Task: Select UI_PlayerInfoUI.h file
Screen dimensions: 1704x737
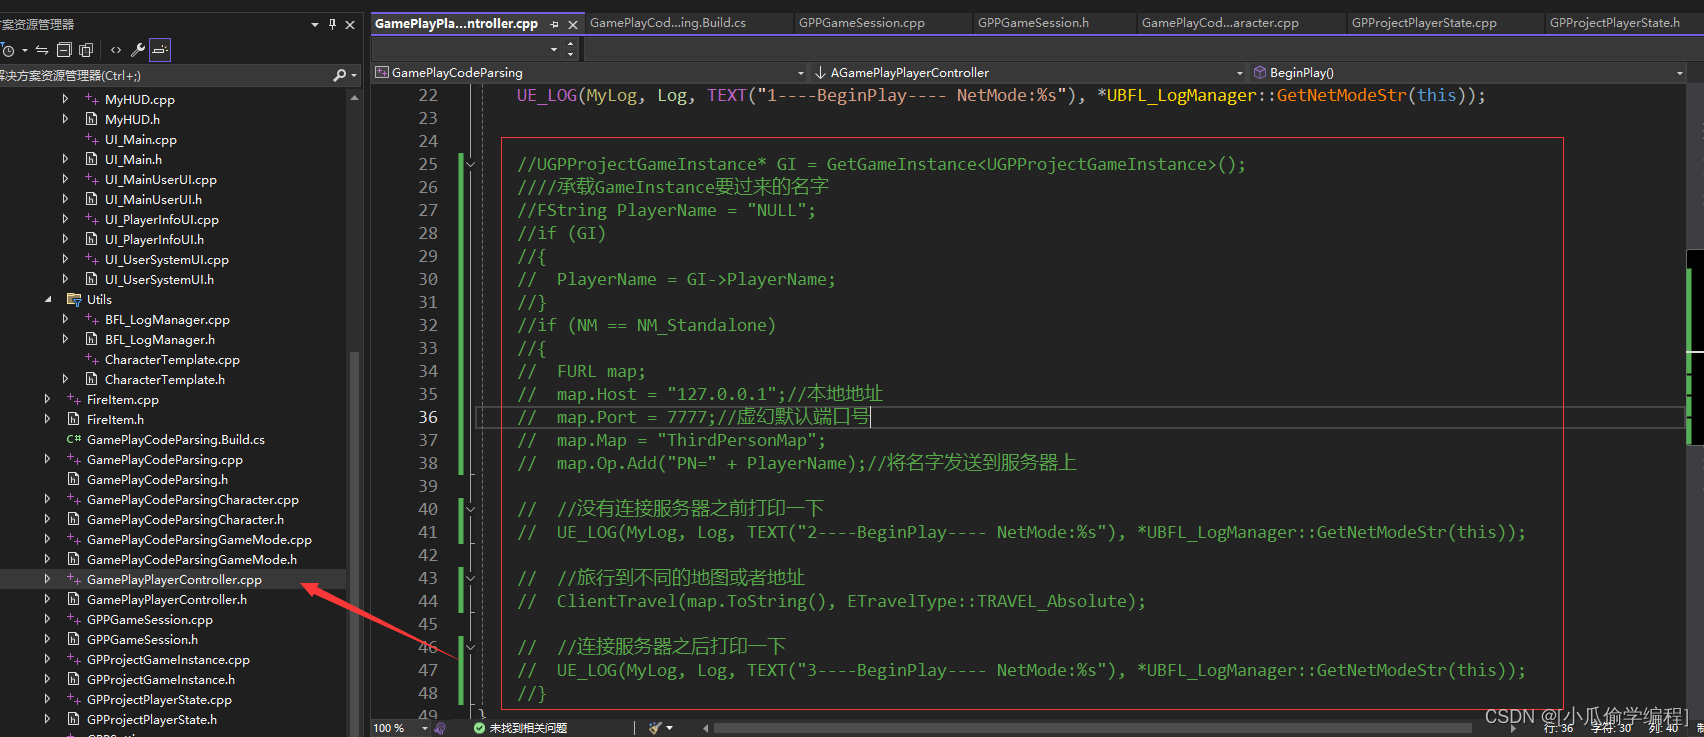Action: (154, 239)
